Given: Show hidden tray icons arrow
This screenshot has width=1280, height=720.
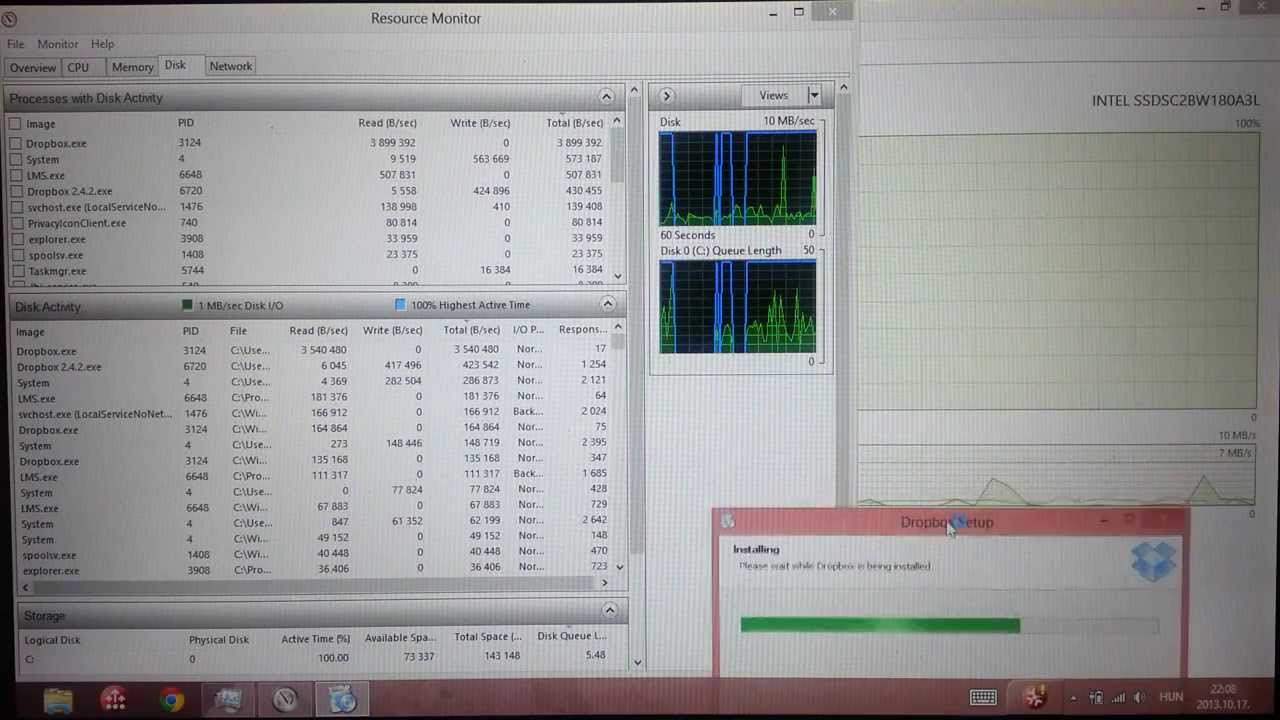Looking at the screenshot, I should click(x=1073, y=698).
